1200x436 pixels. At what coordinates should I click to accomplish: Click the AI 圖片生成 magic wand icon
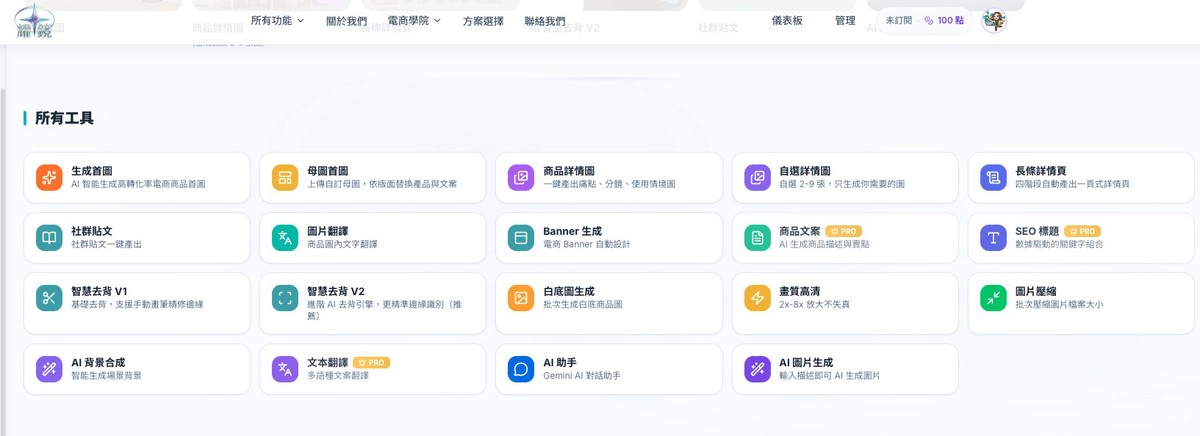[757, 369]
